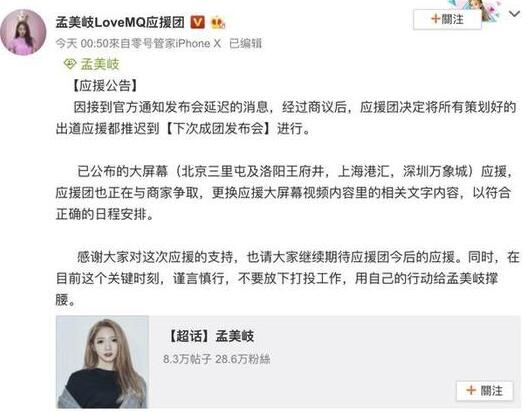Click the 【应援公告】 heading text
This screenshot has width=527, height=412.
click(105, 86)
